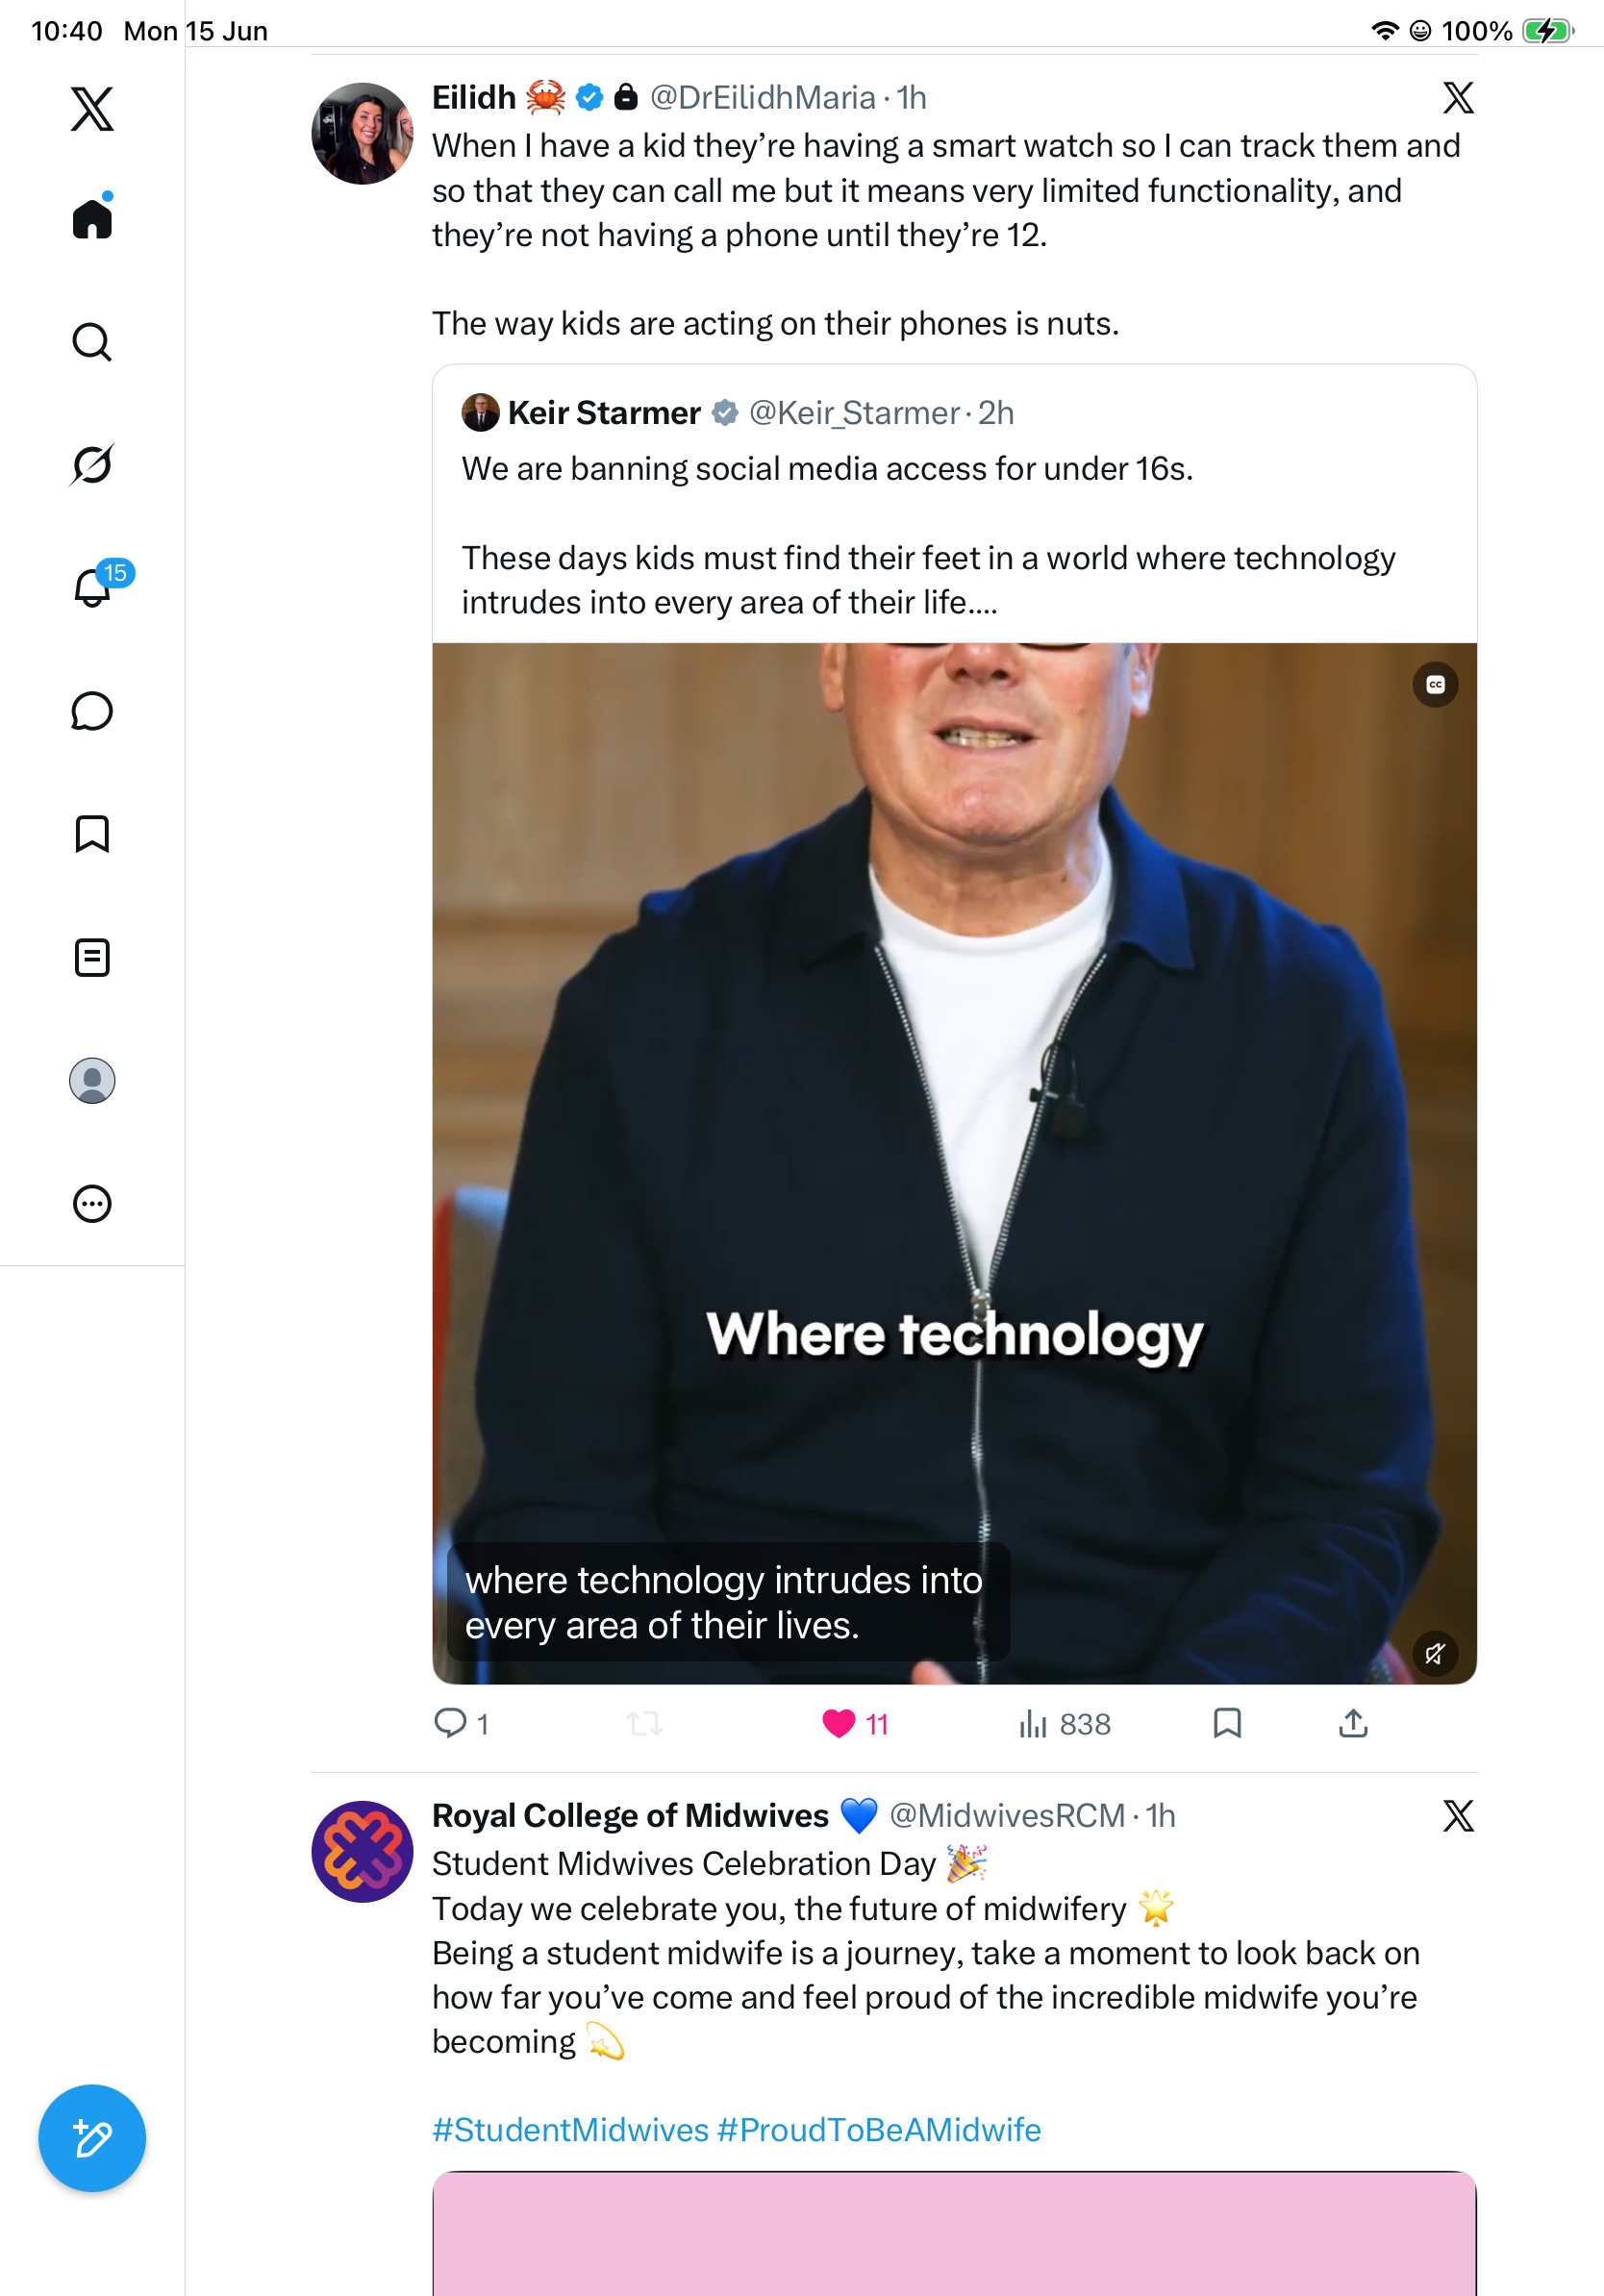Share Eilidh's post via share icon
1604x2296 pixels.
coord(1353,1723)
